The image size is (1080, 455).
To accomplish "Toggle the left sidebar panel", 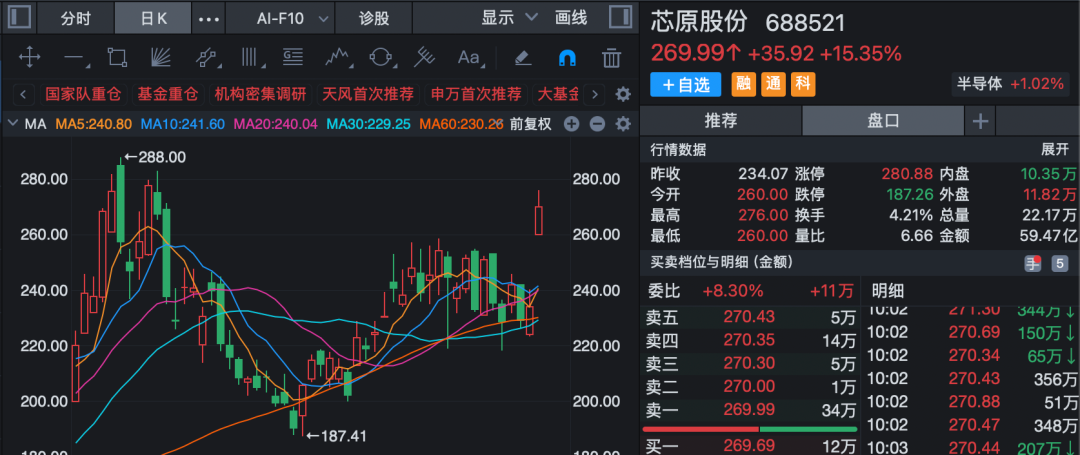I will tap(20, 17).
